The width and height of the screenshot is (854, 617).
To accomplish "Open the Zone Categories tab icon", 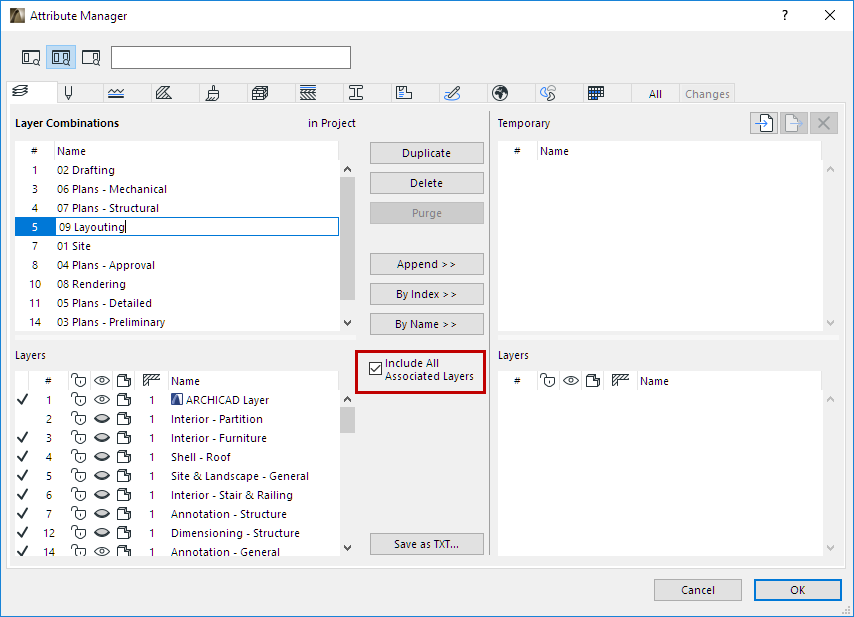I will click(404, 93).
